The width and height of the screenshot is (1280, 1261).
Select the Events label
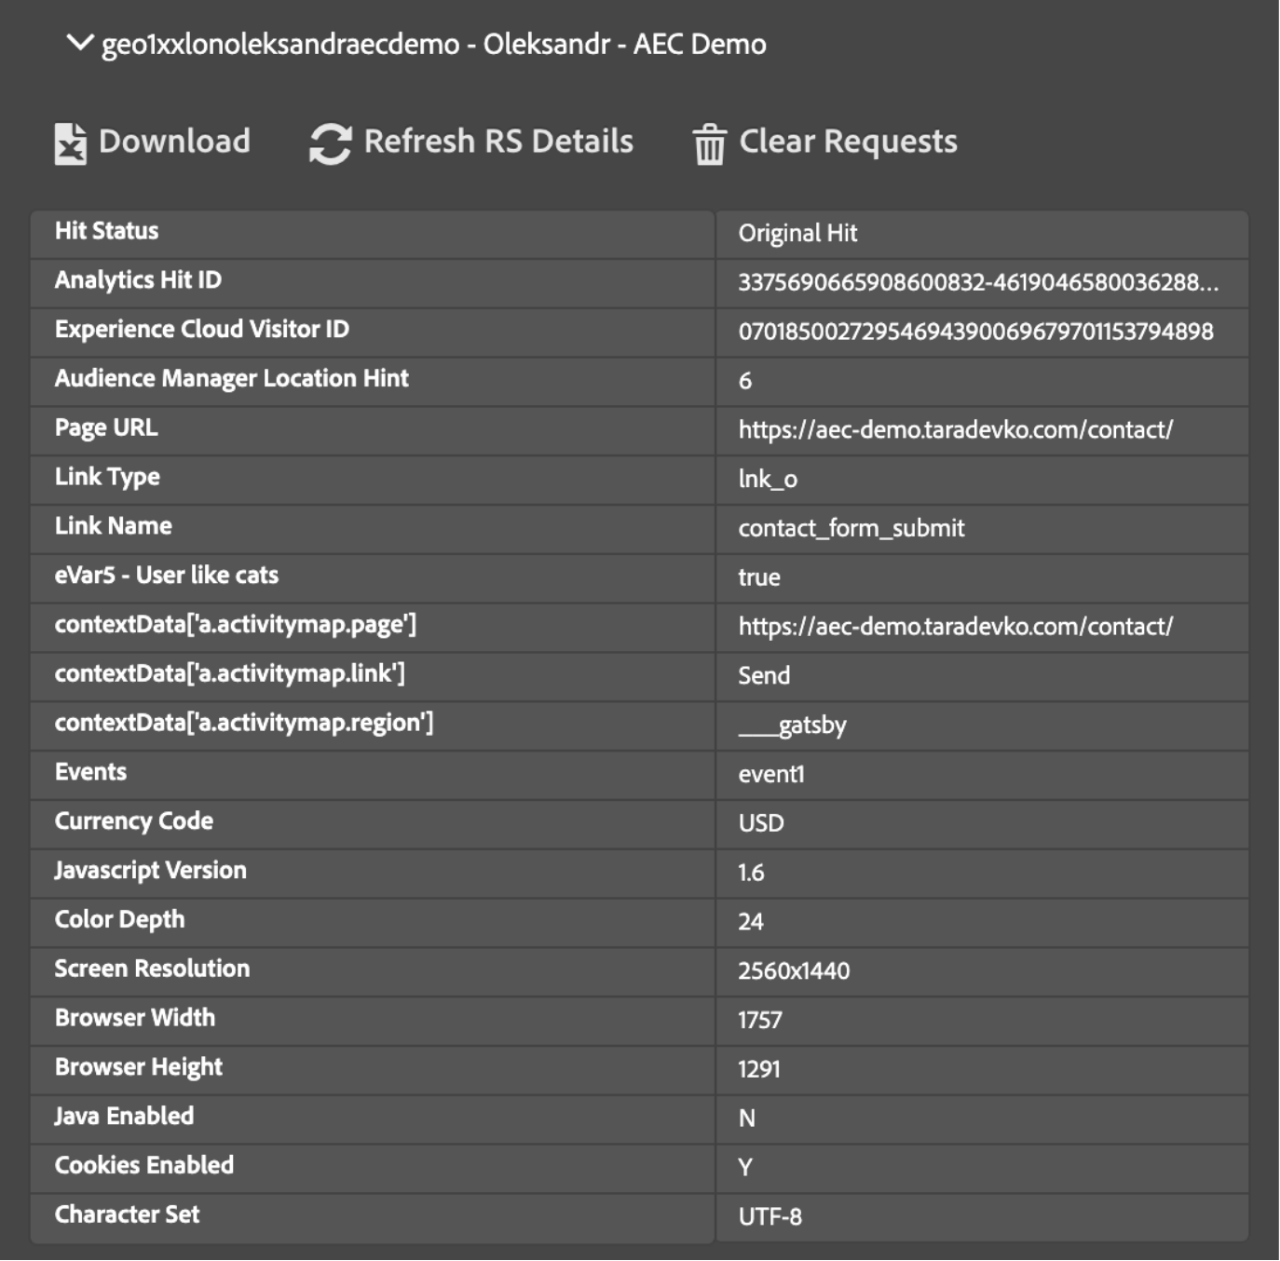pos(90,772)
